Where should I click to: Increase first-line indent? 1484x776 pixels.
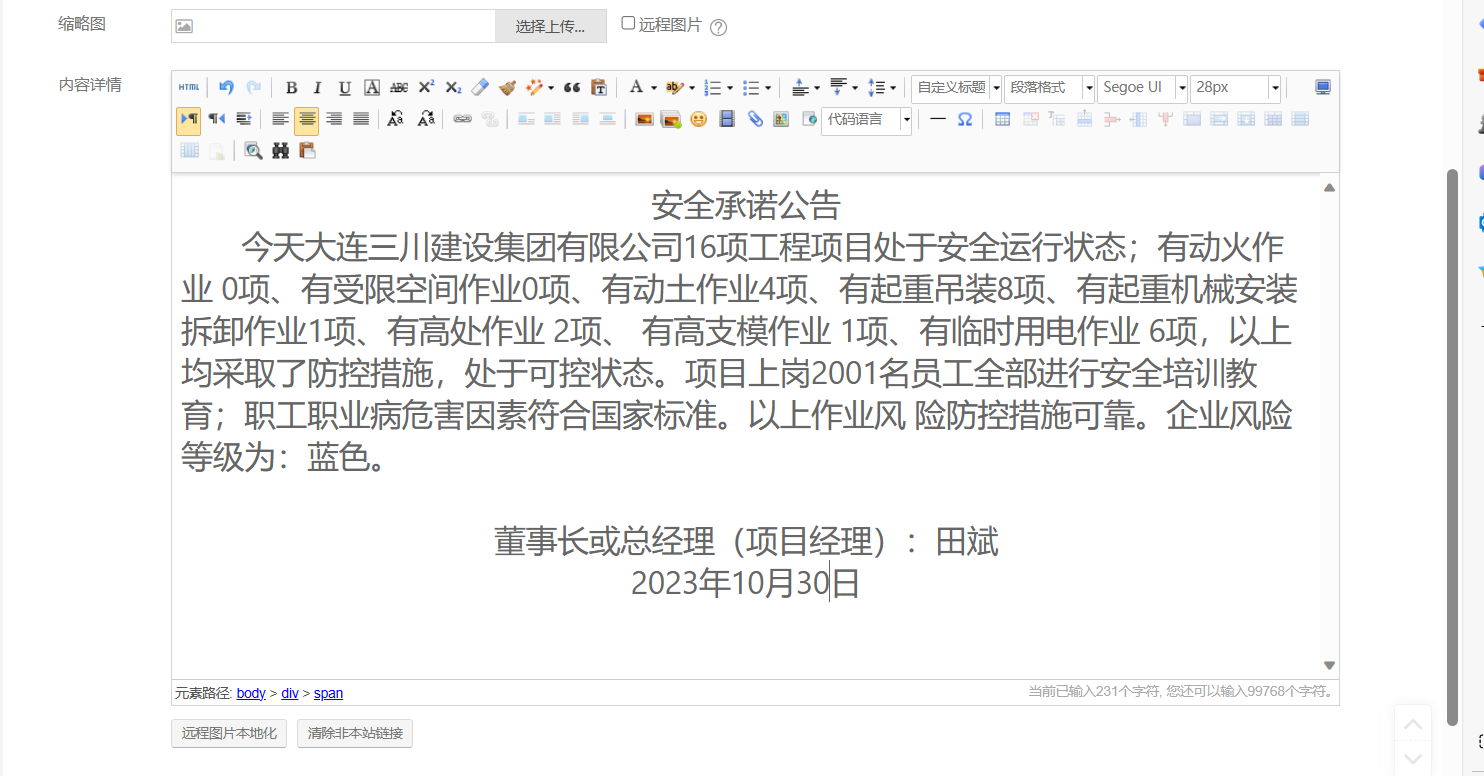click(x=243, y=119)
